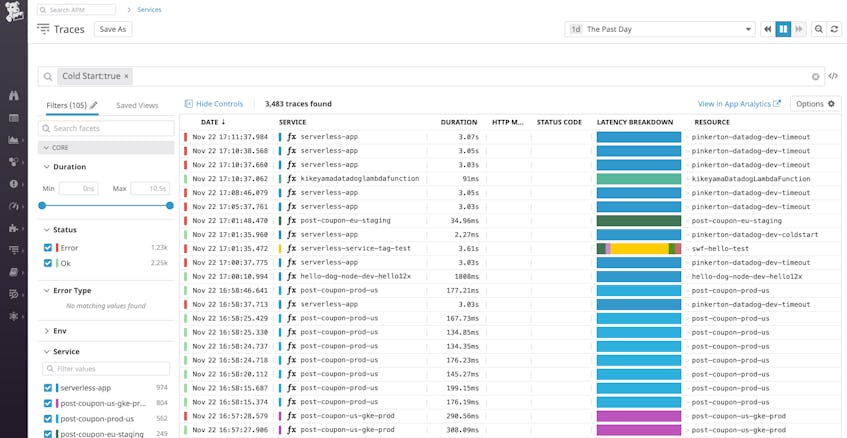Remove the Cold Start:true filter tag
The height and width of the screenshot is (438, 847).
tap(126, 77)
